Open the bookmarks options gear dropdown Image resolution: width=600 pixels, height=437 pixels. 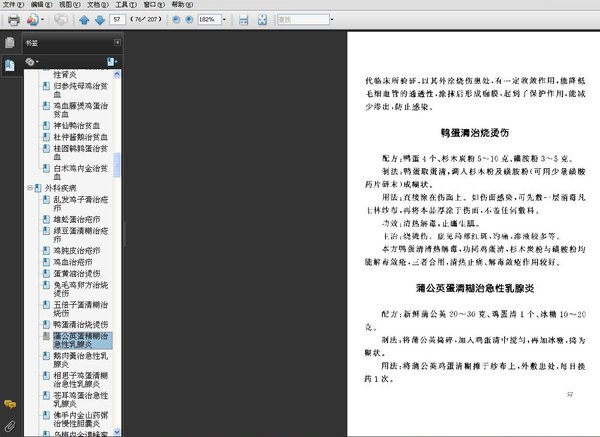tap(34, 62)
